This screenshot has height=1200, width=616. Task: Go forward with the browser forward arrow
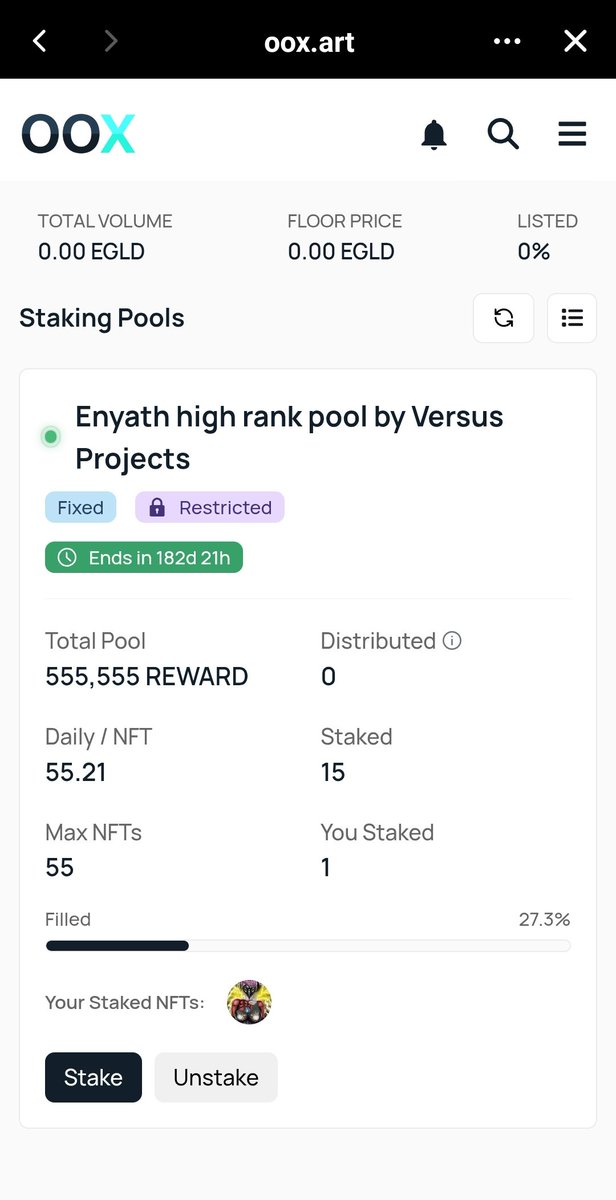coord(111,41)
